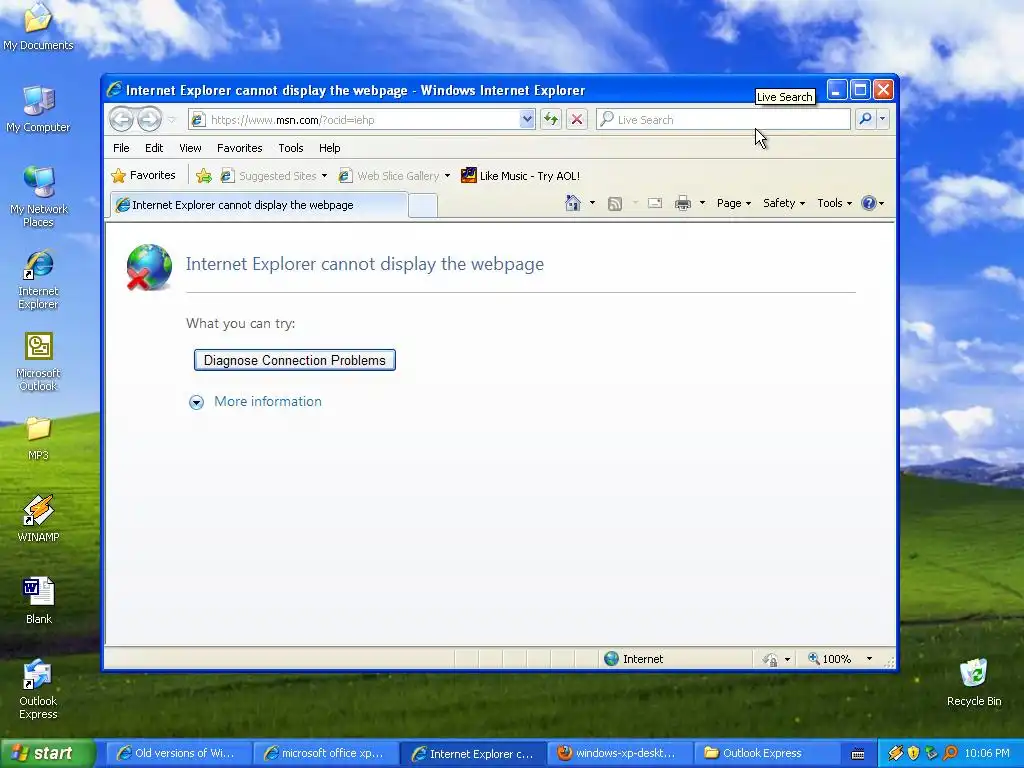
Task: Click the blue Help question mark icon
Action: [x=869, y=203]
